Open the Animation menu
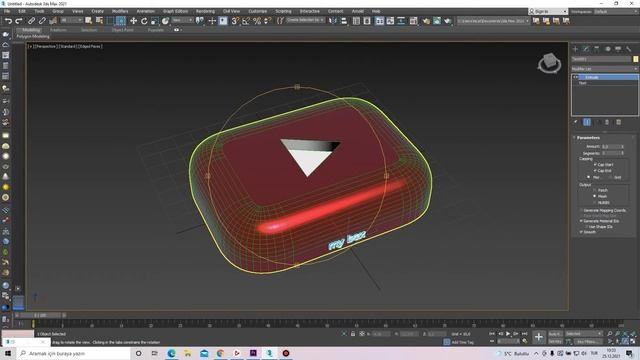The image size is (640, 360). [145, 11]
